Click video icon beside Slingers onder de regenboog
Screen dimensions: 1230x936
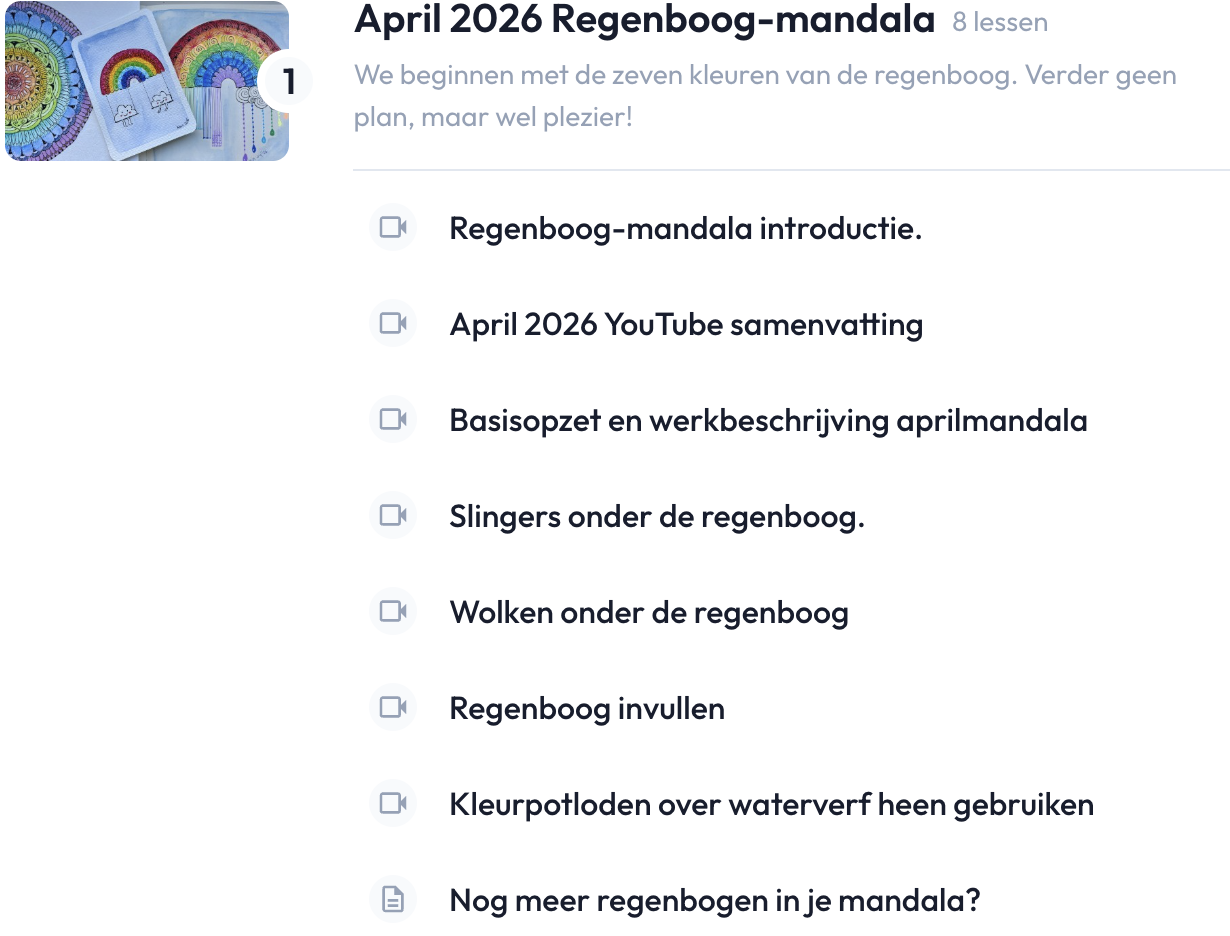click(x=393, y=516)
